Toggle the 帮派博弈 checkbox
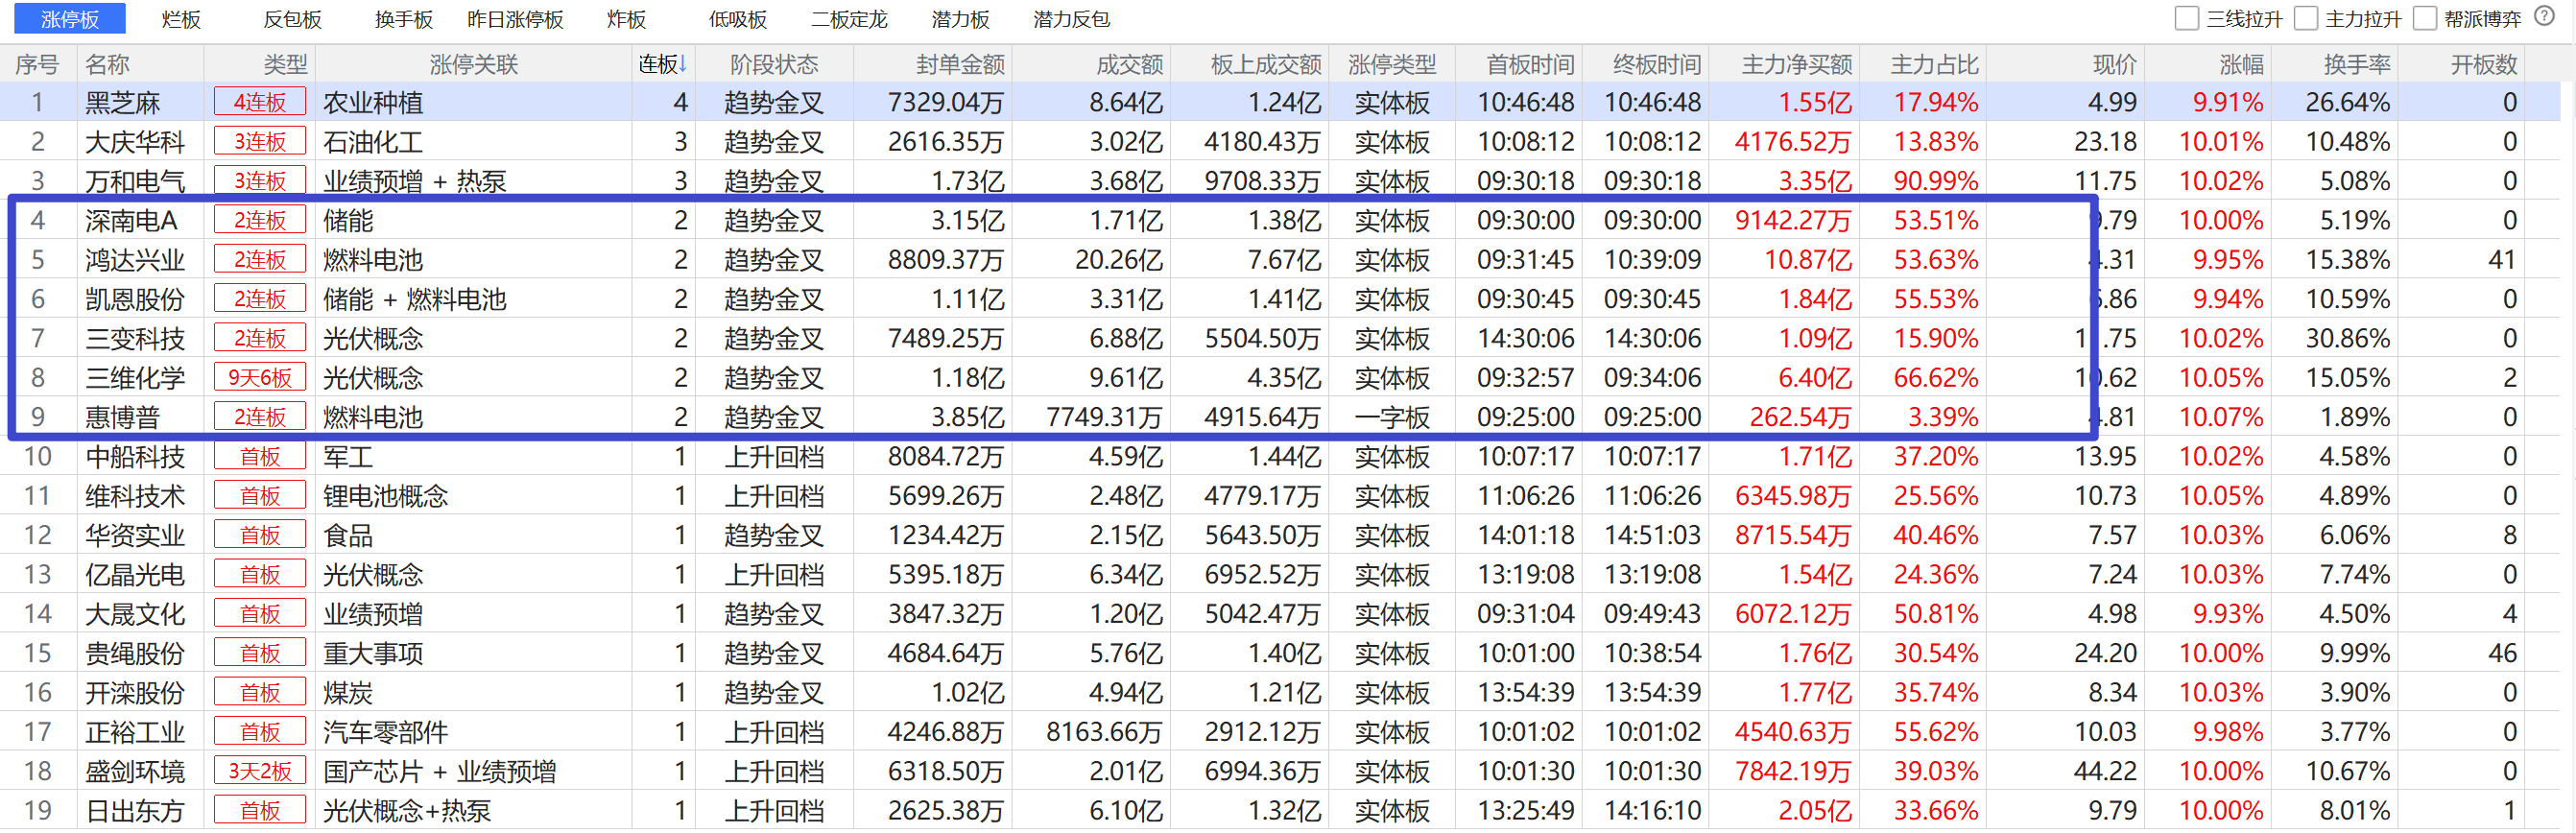The image size is (2576, 833). pyautogui.click(x=2425, y=19)
